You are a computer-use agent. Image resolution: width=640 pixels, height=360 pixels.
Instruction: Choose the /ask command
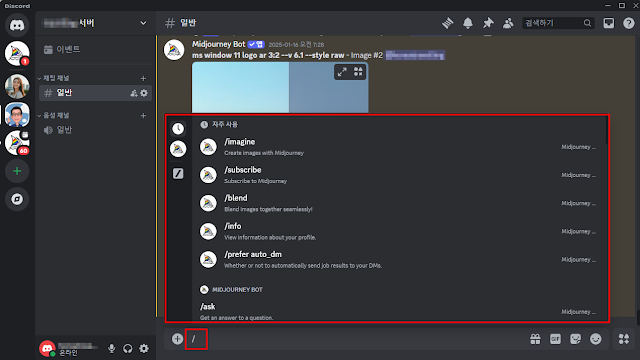(x=399, y=311)
